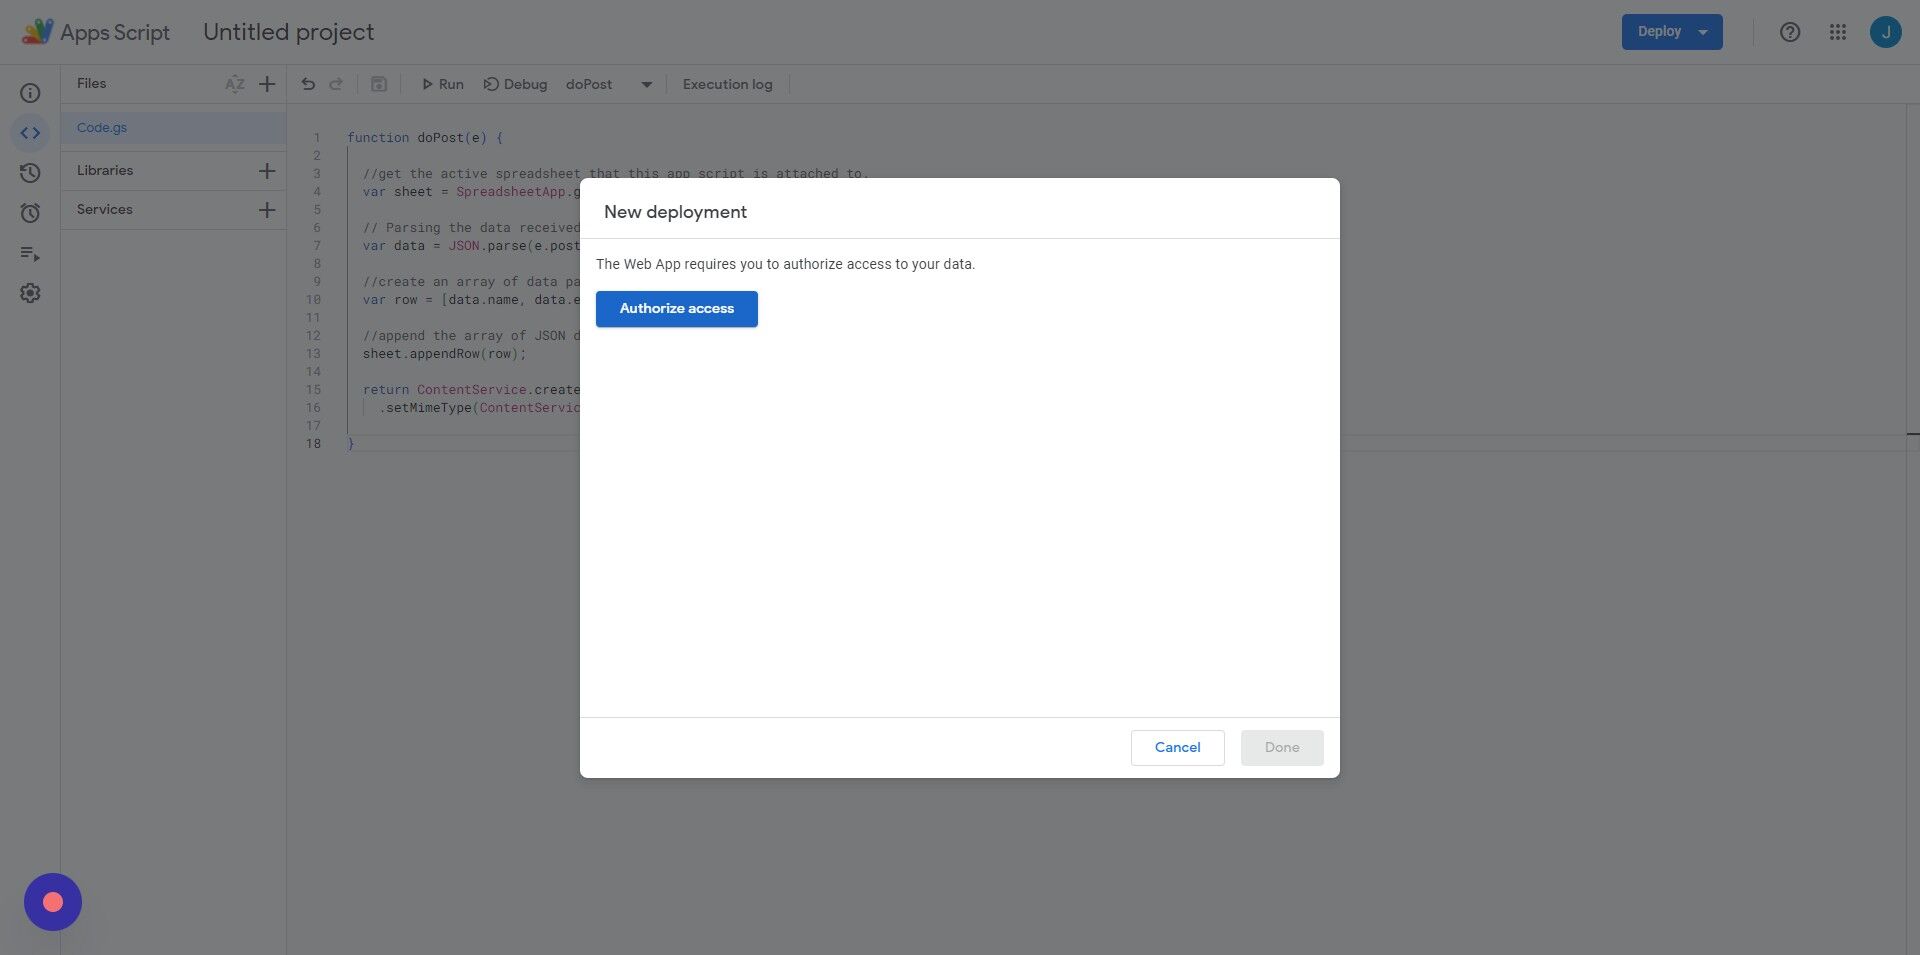This screenshot has height=955, width=1920.
Task: Open Project Settings
Action: click(30, 292)
